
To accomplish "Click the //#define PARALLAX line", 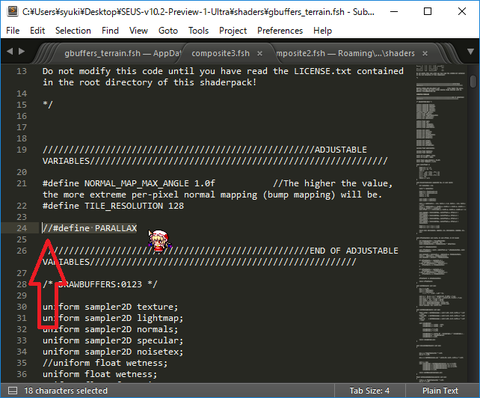I will (x=89, y=228).
